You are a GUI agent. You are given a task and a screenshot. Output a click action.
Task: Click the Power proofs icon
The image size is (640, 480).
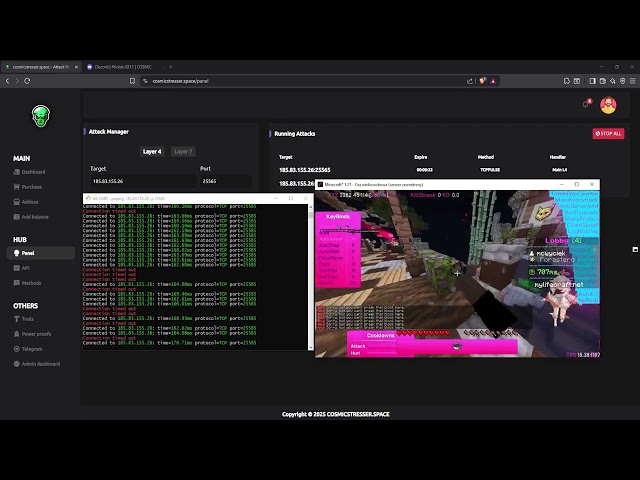pyautogui.click(x=16, y=334)
